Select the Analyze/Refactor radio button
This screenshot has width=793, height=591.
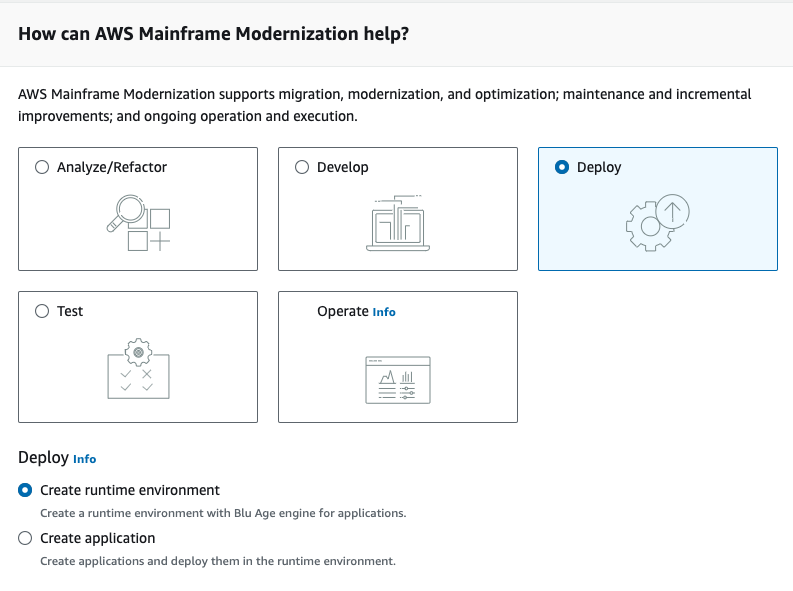pyautogui.click(x=42, y=168)
